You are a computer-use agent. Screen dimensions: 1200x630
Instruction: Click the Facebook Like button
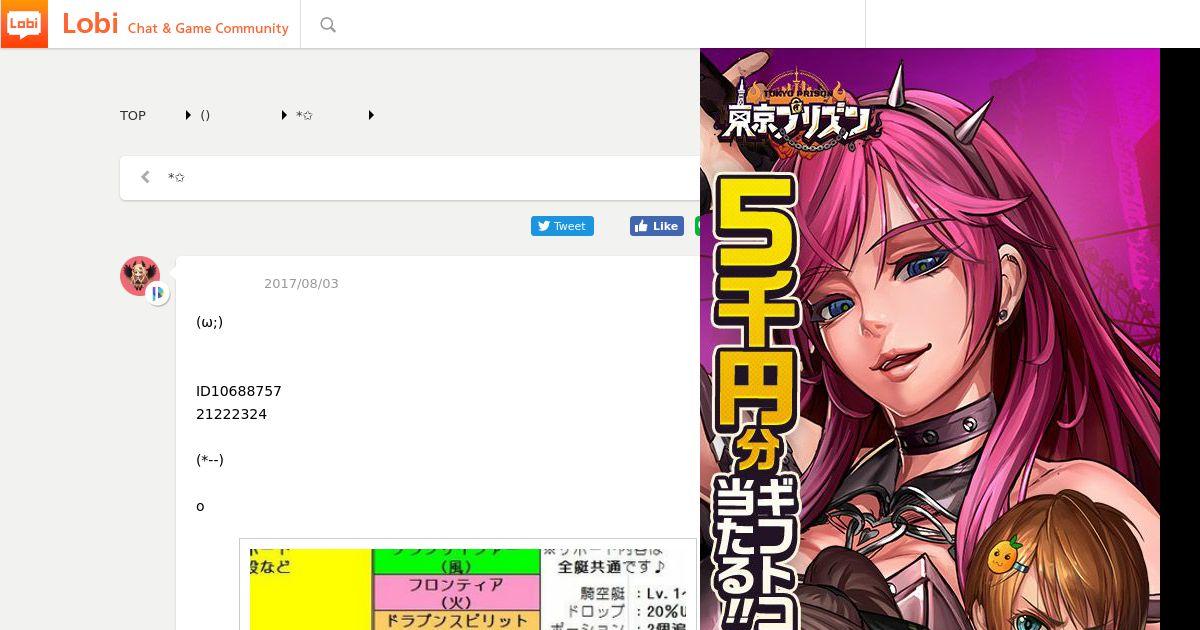657,226
